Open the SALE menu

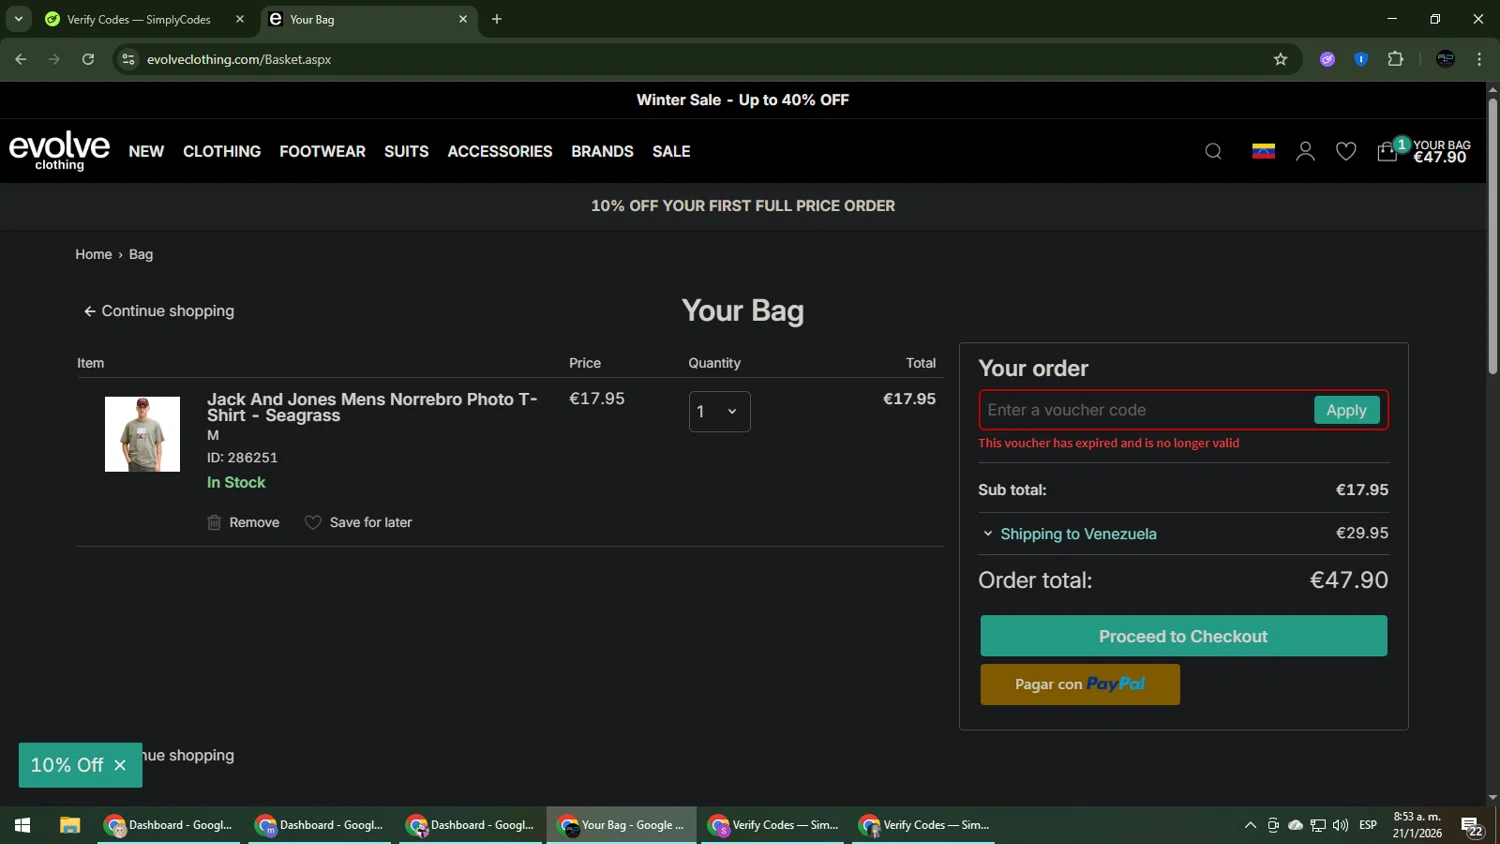pyautogui.click(x=671, y=152)
